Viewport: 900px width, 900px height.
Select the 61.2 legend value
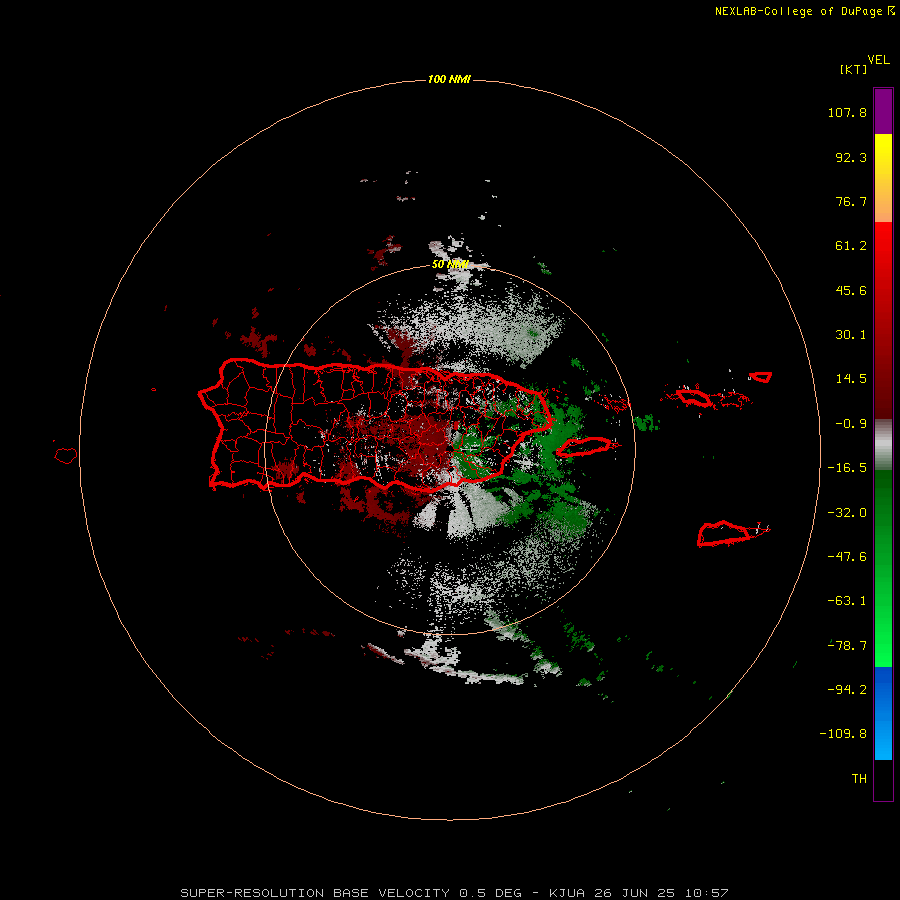click(851, 246)
